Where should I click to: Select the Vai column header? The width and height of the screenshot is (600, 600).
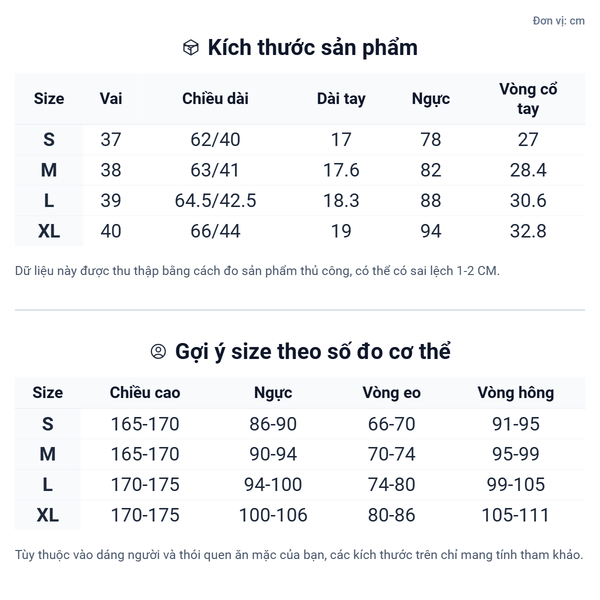pos(111,99)
